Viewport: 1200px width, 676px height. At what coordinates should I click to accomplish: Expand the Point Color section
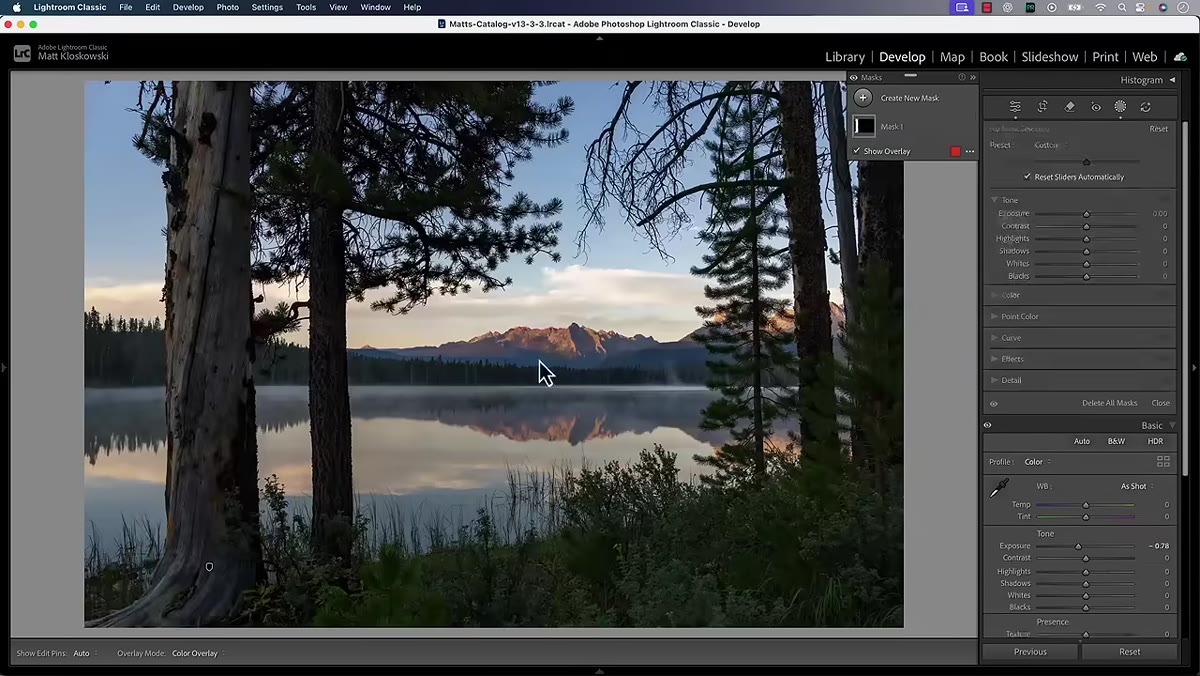click(x=995, y=316)
